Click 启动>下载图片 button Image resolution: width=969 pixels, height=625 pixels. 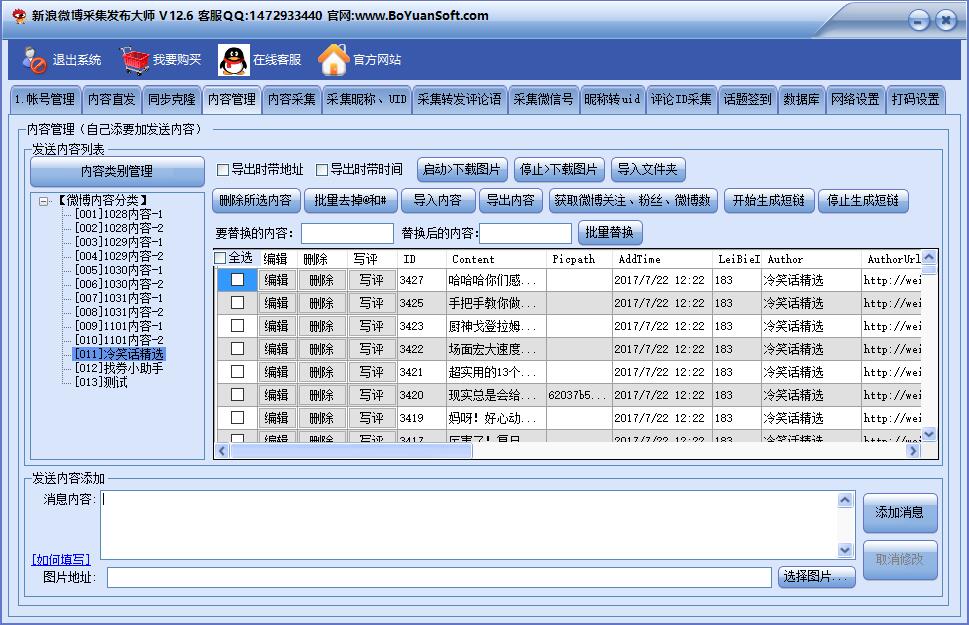click(462, 169)
